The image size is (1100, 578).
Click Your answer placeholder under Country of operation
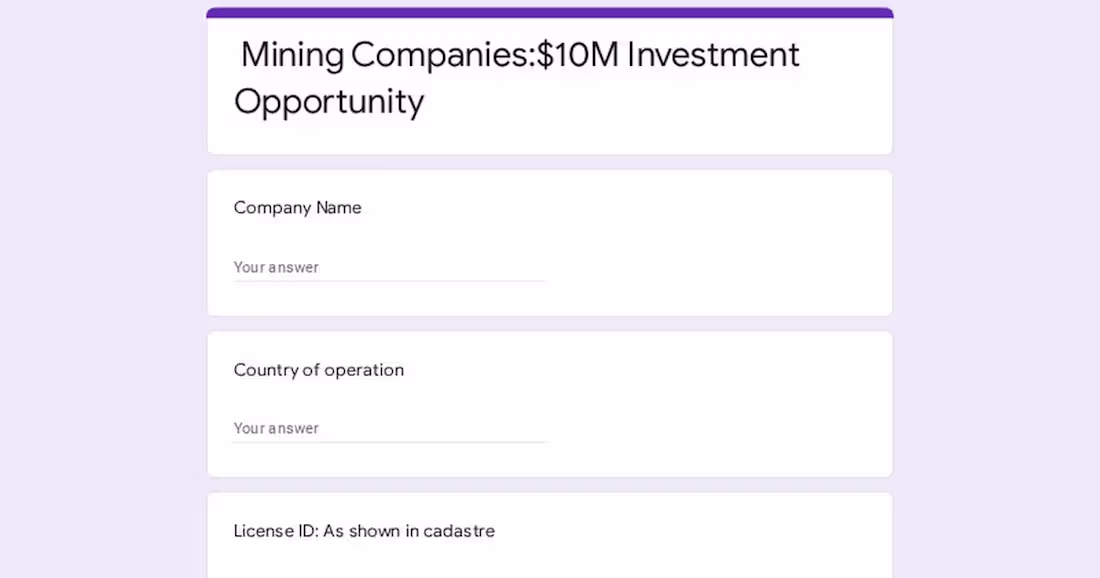276,428
